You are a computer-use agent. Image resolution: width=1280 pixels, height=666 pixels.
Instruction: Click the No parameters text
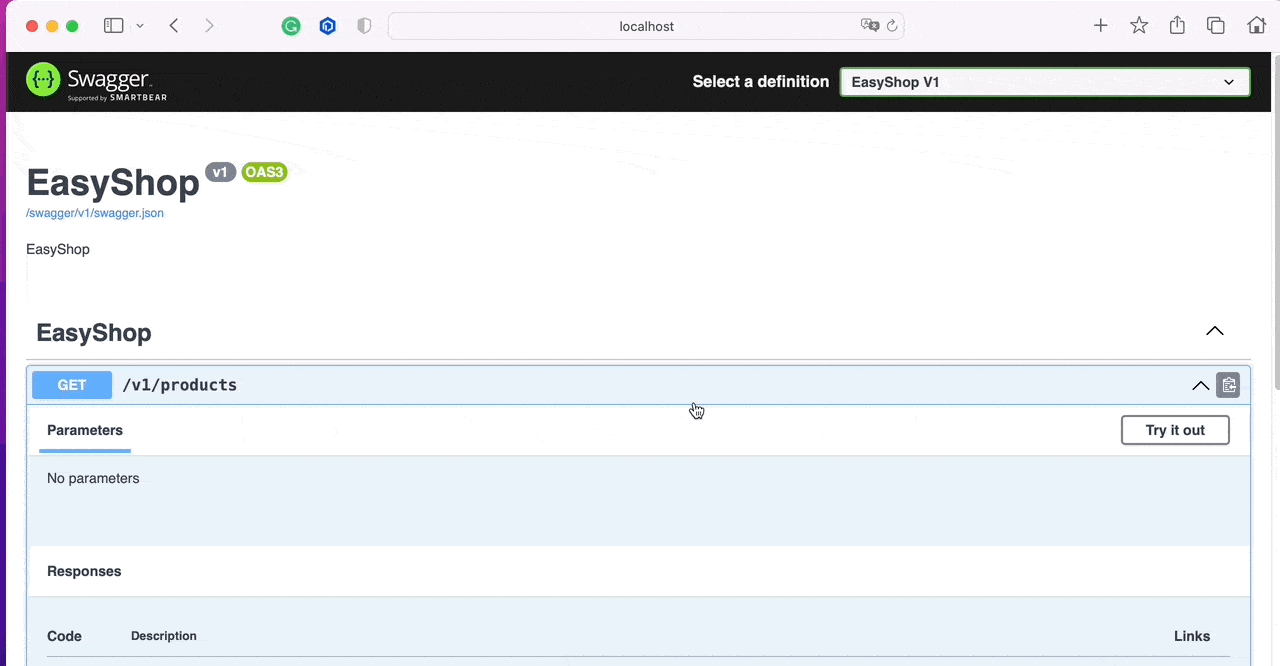tap(93, 478)
